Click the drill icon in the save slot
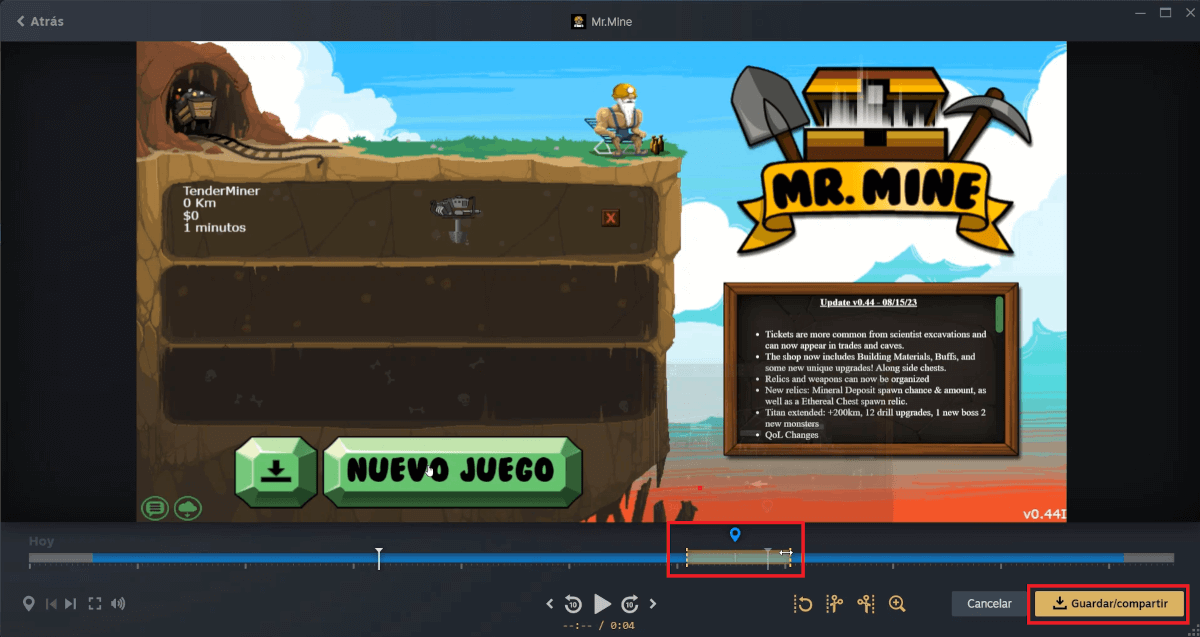Viewport: 1200px width, 637px height. [455, 218]
